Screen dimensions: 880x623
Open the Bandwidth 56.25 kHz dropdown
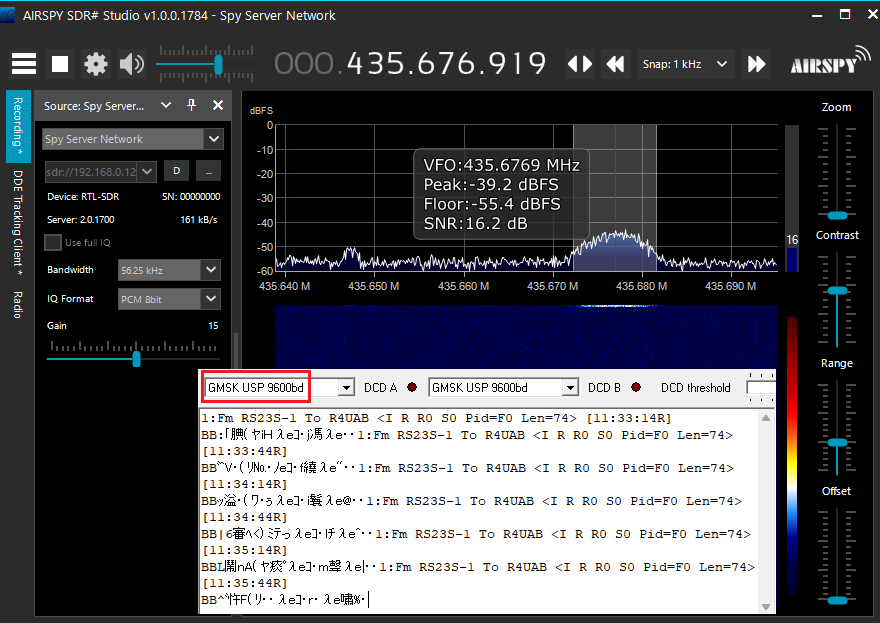coord(169,270)
